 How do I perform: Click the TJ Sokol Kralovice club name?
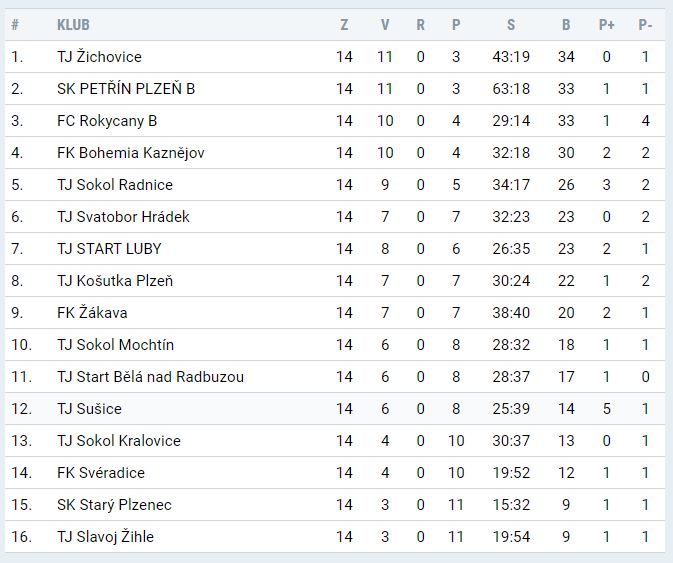click(118, 441)
